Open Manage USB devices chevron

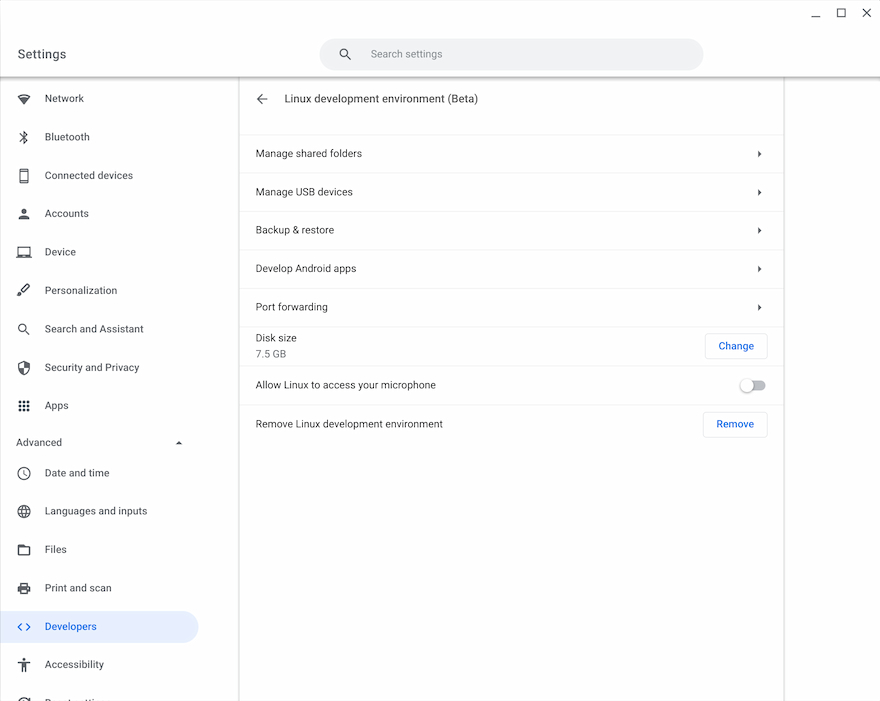[759, 193]
